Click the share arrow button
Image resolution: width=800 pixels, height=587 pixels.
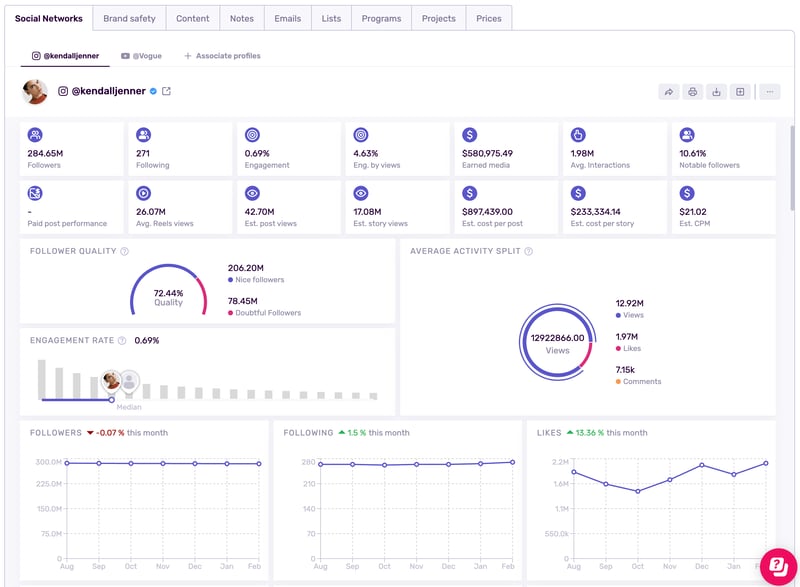(668, 92)
